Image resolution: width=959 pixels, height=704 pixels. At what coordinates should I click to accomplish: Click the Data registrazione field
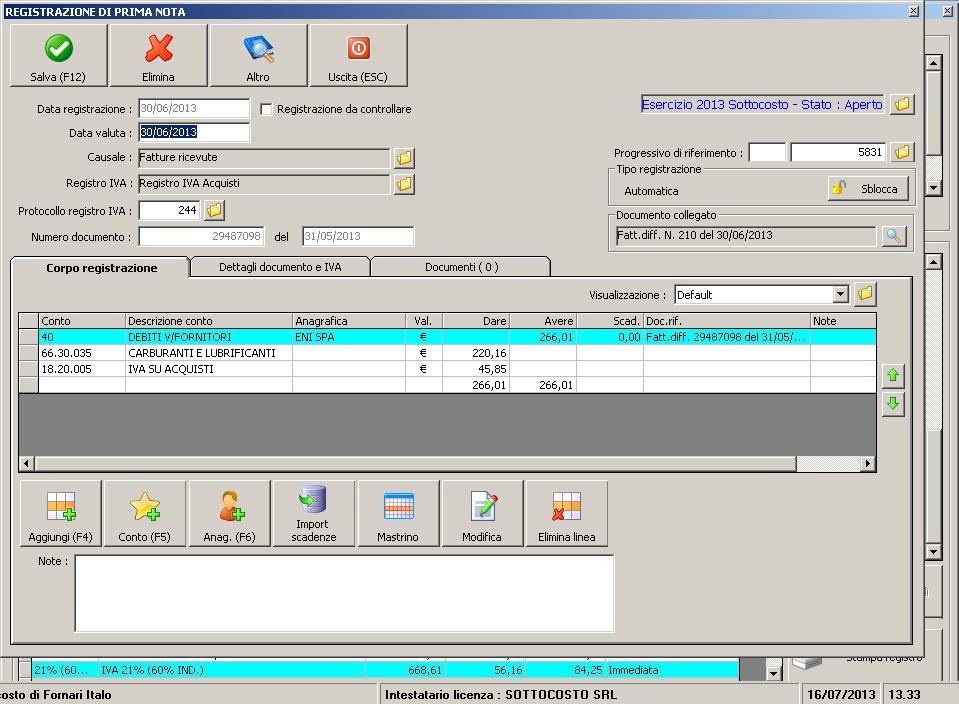(x=194, y=108)
